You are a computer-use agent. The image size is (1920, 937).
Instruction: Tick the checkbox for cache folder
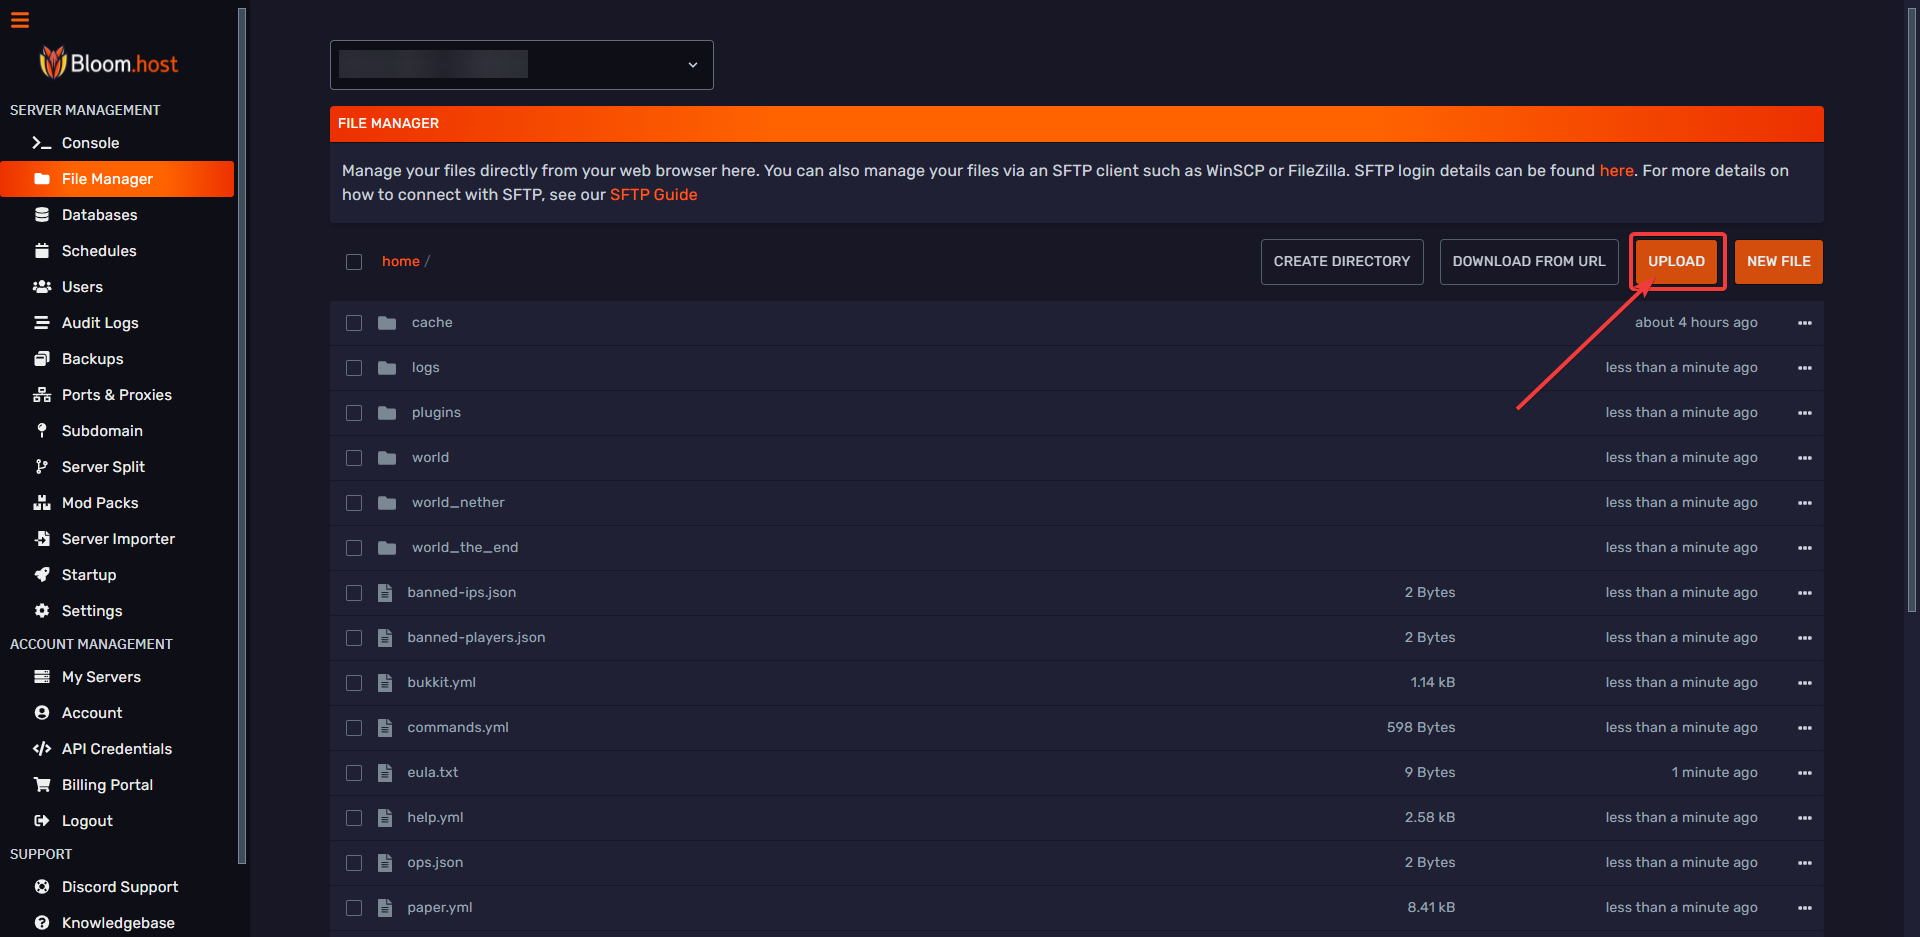click(354, 323)
